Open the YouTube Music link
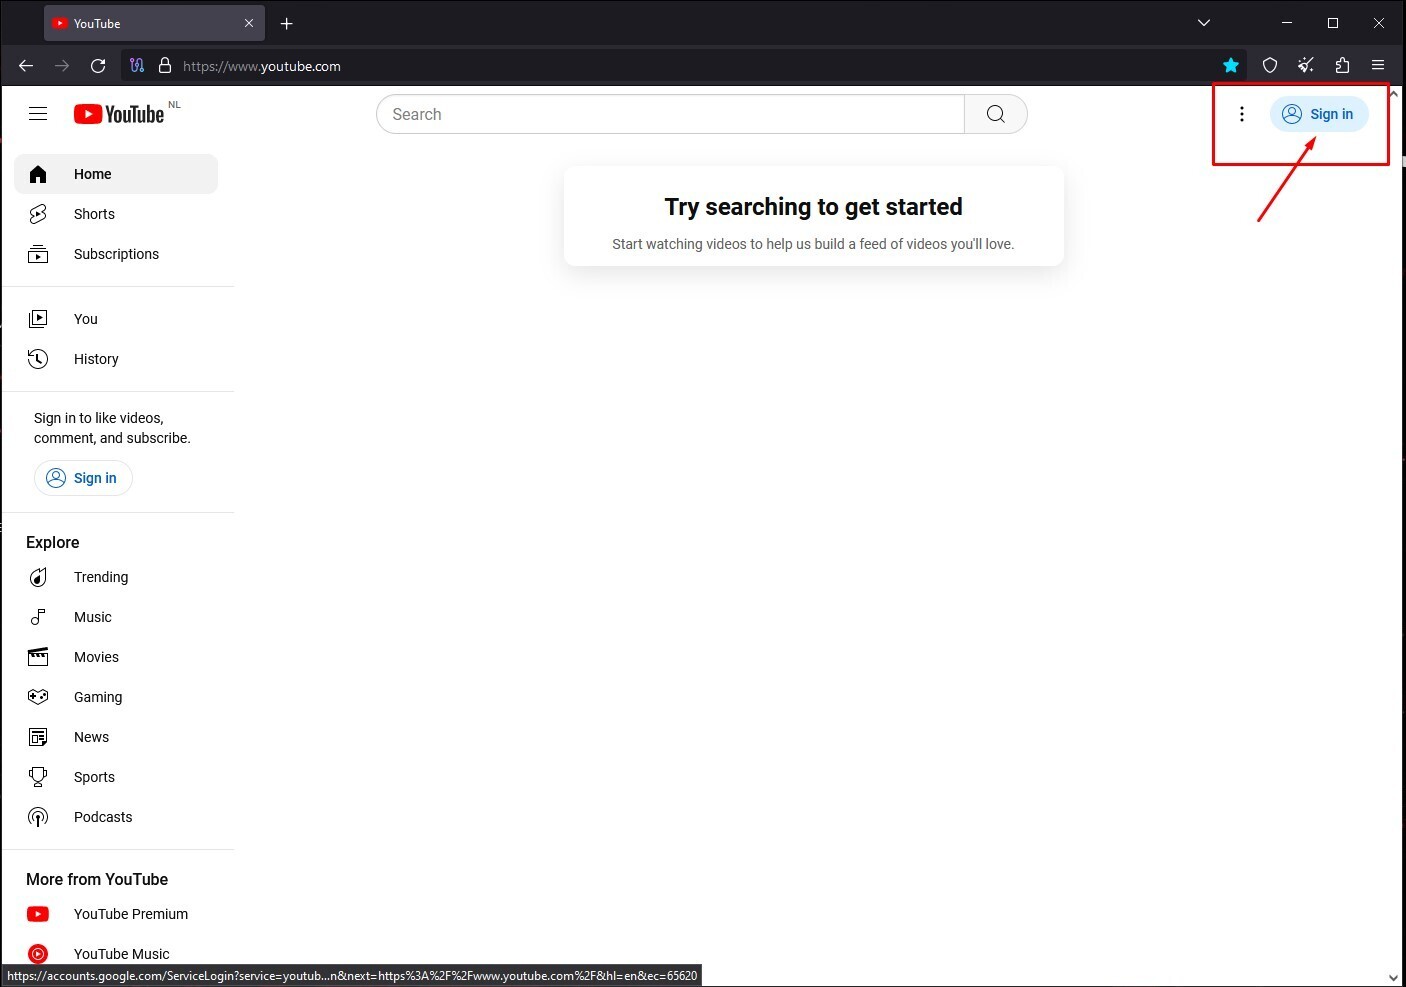Screen dimensions: 1406x987 pyautogui.click(x=116, y=954)
